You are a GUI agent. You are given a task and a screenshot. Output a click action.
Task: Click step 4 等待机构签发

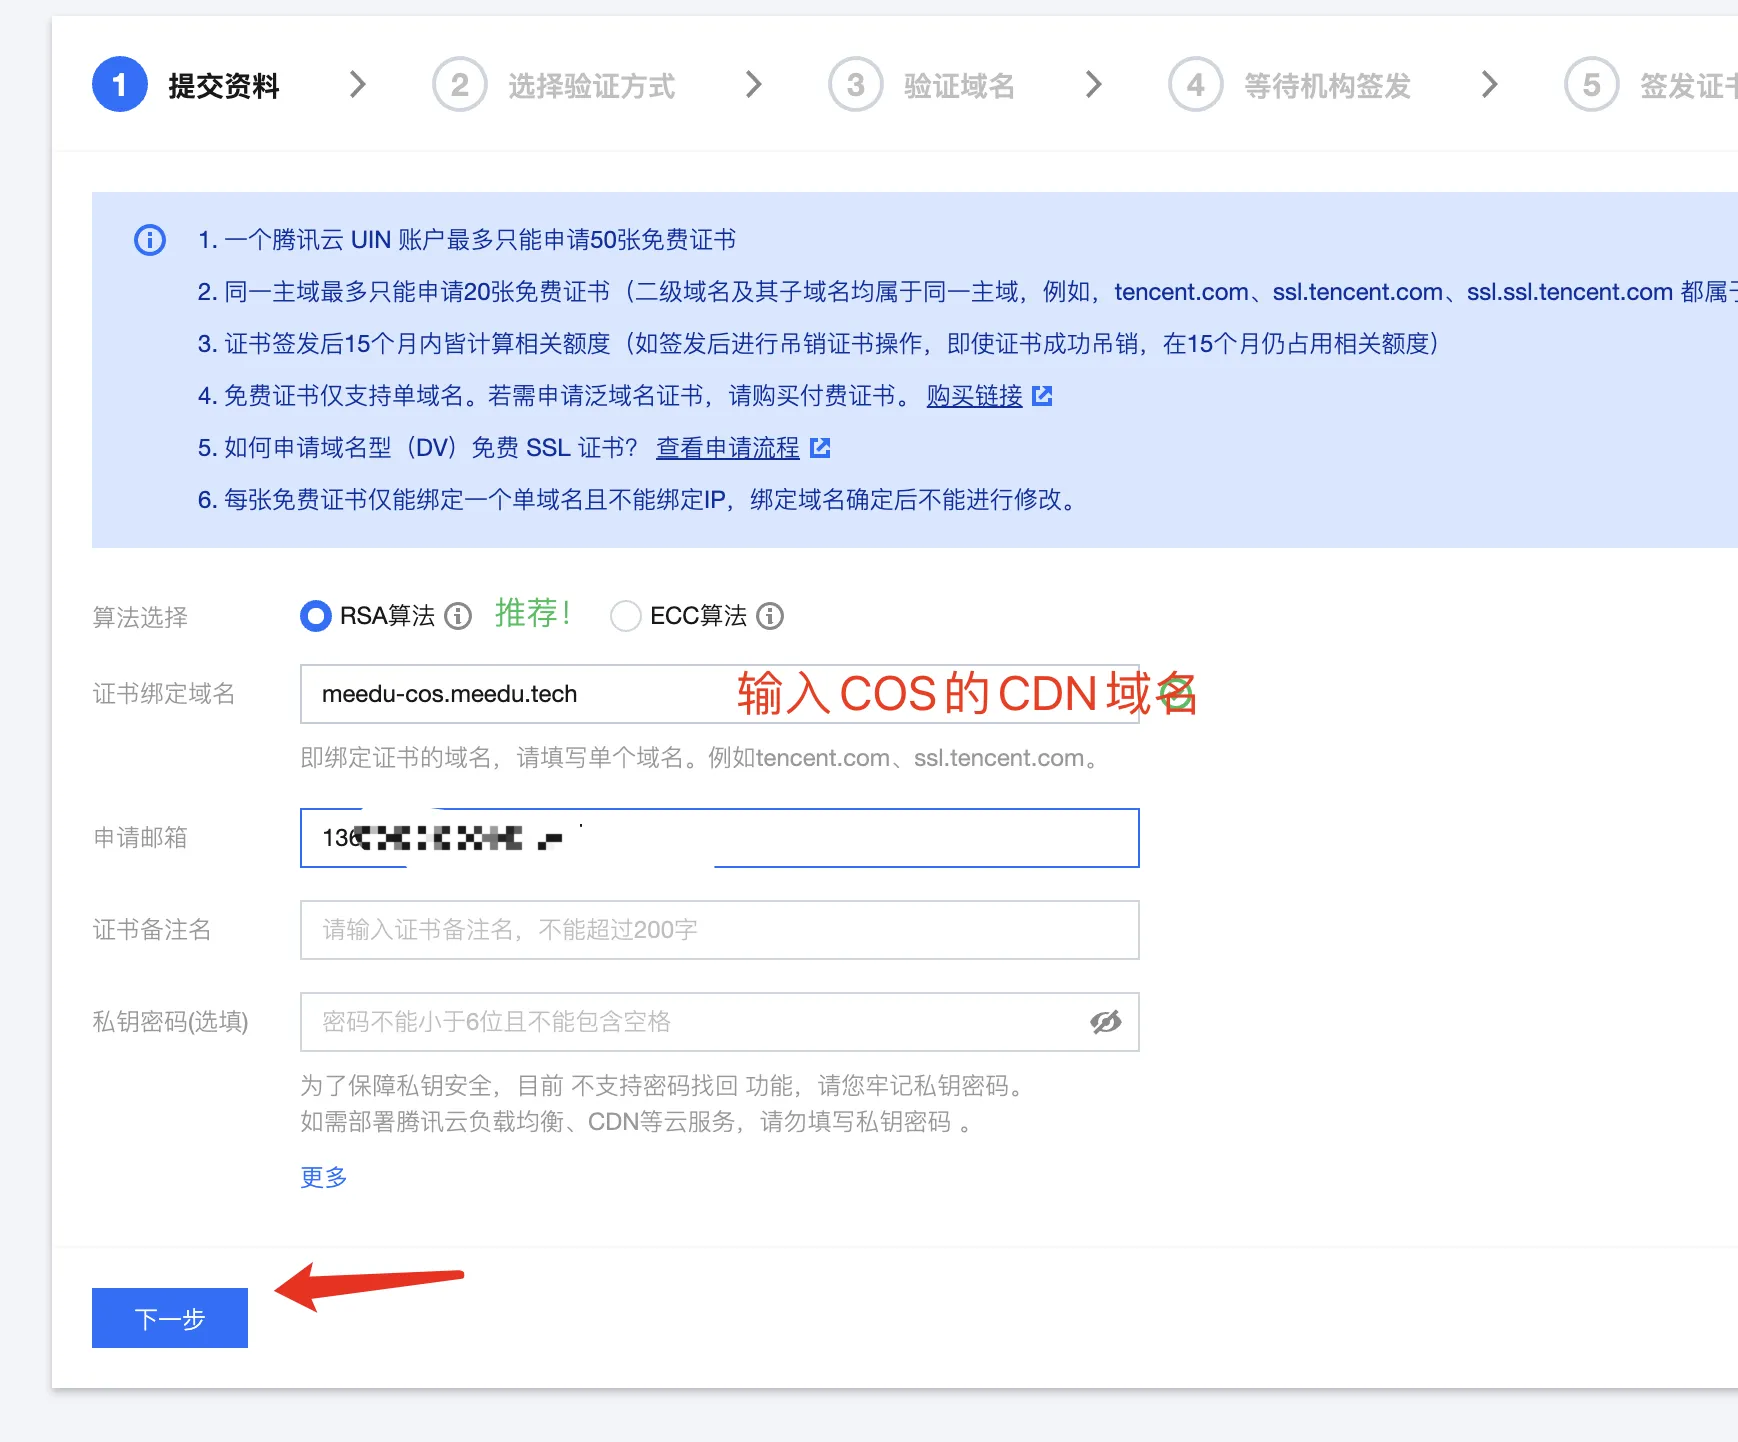tap(1290, 85)
